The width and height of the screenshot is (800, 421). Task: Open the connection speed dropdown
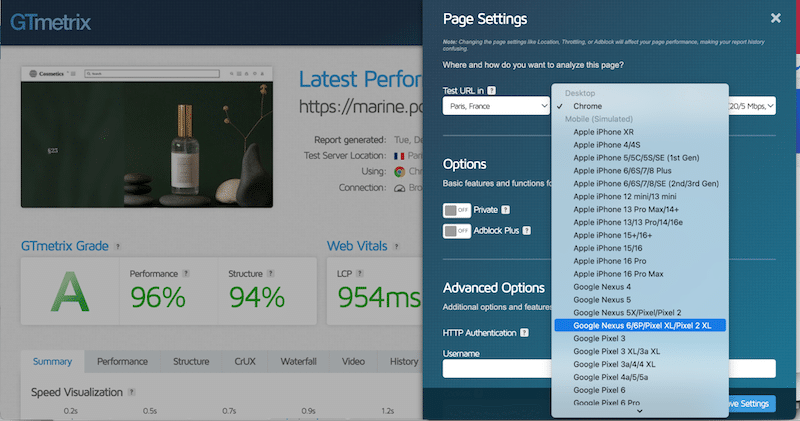753,106
